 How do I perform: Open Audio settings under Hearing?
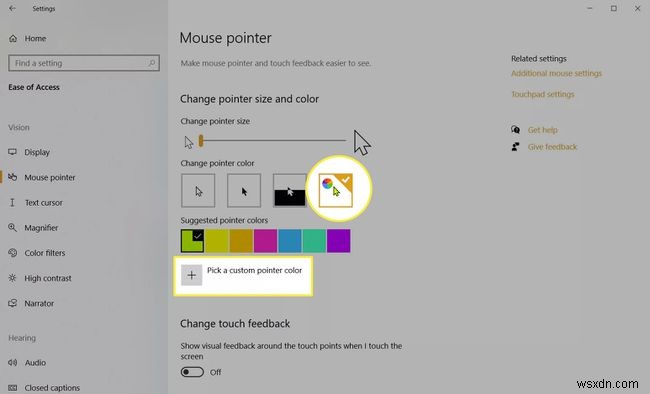(x=35, y=363)
